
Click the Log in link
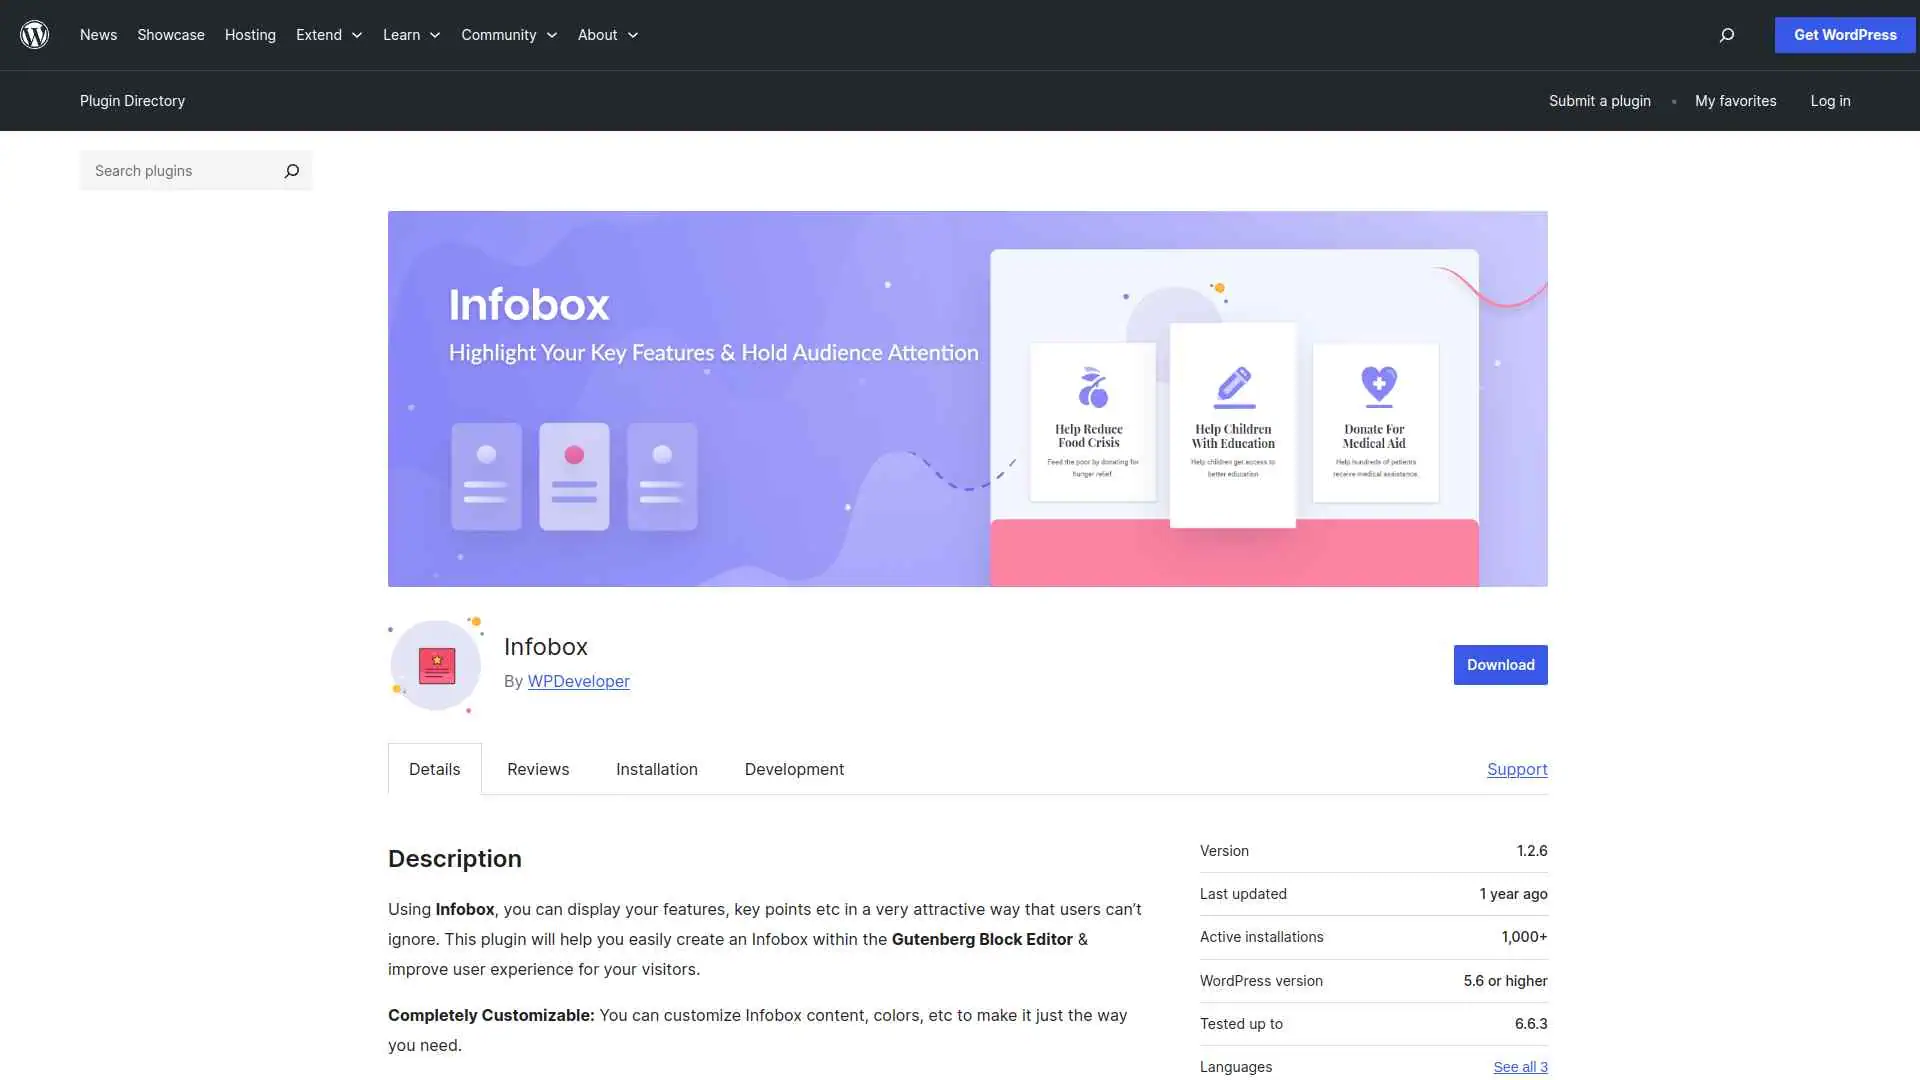[x=1830, y=100]
